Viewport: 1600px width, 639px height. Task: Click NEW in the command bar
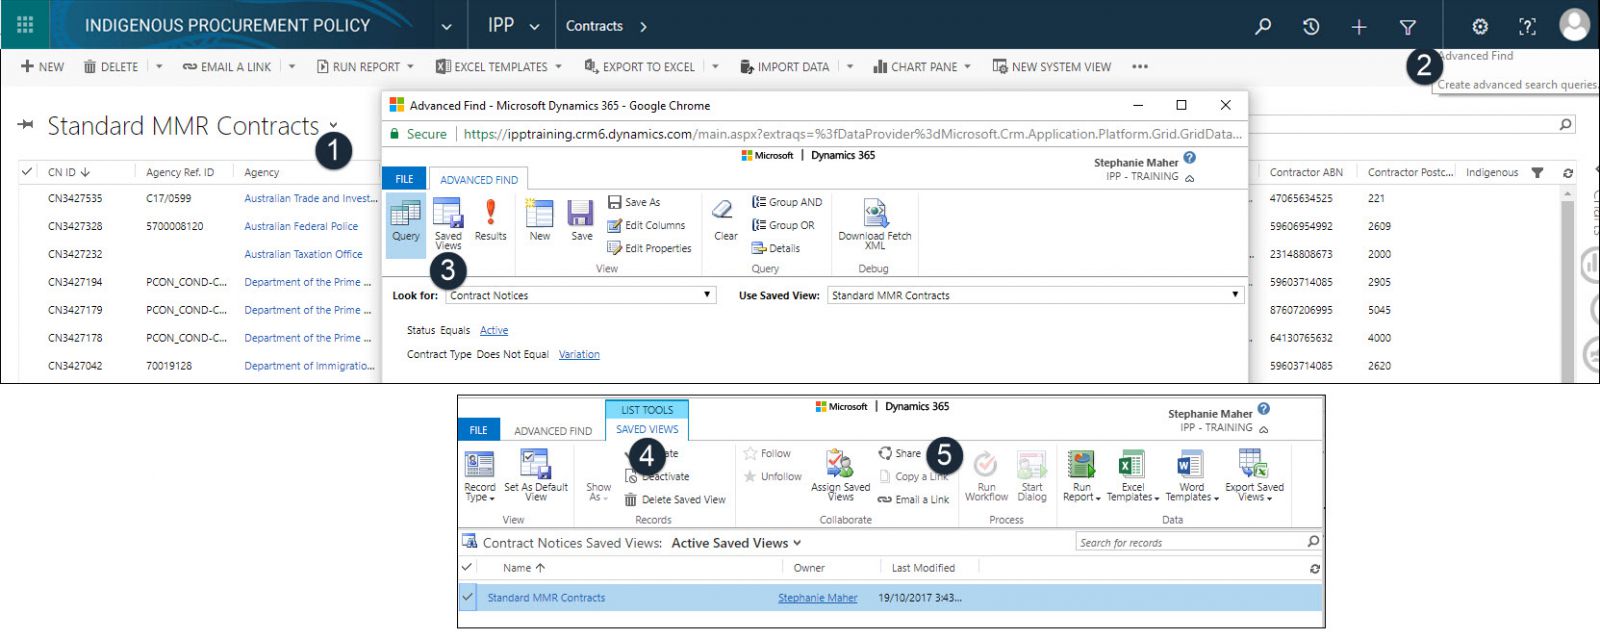43,67
